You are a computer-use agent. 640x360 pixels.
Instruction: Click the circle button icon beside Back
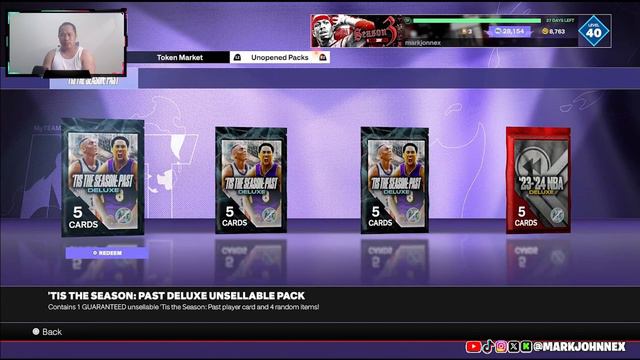(x=36, y=331)
